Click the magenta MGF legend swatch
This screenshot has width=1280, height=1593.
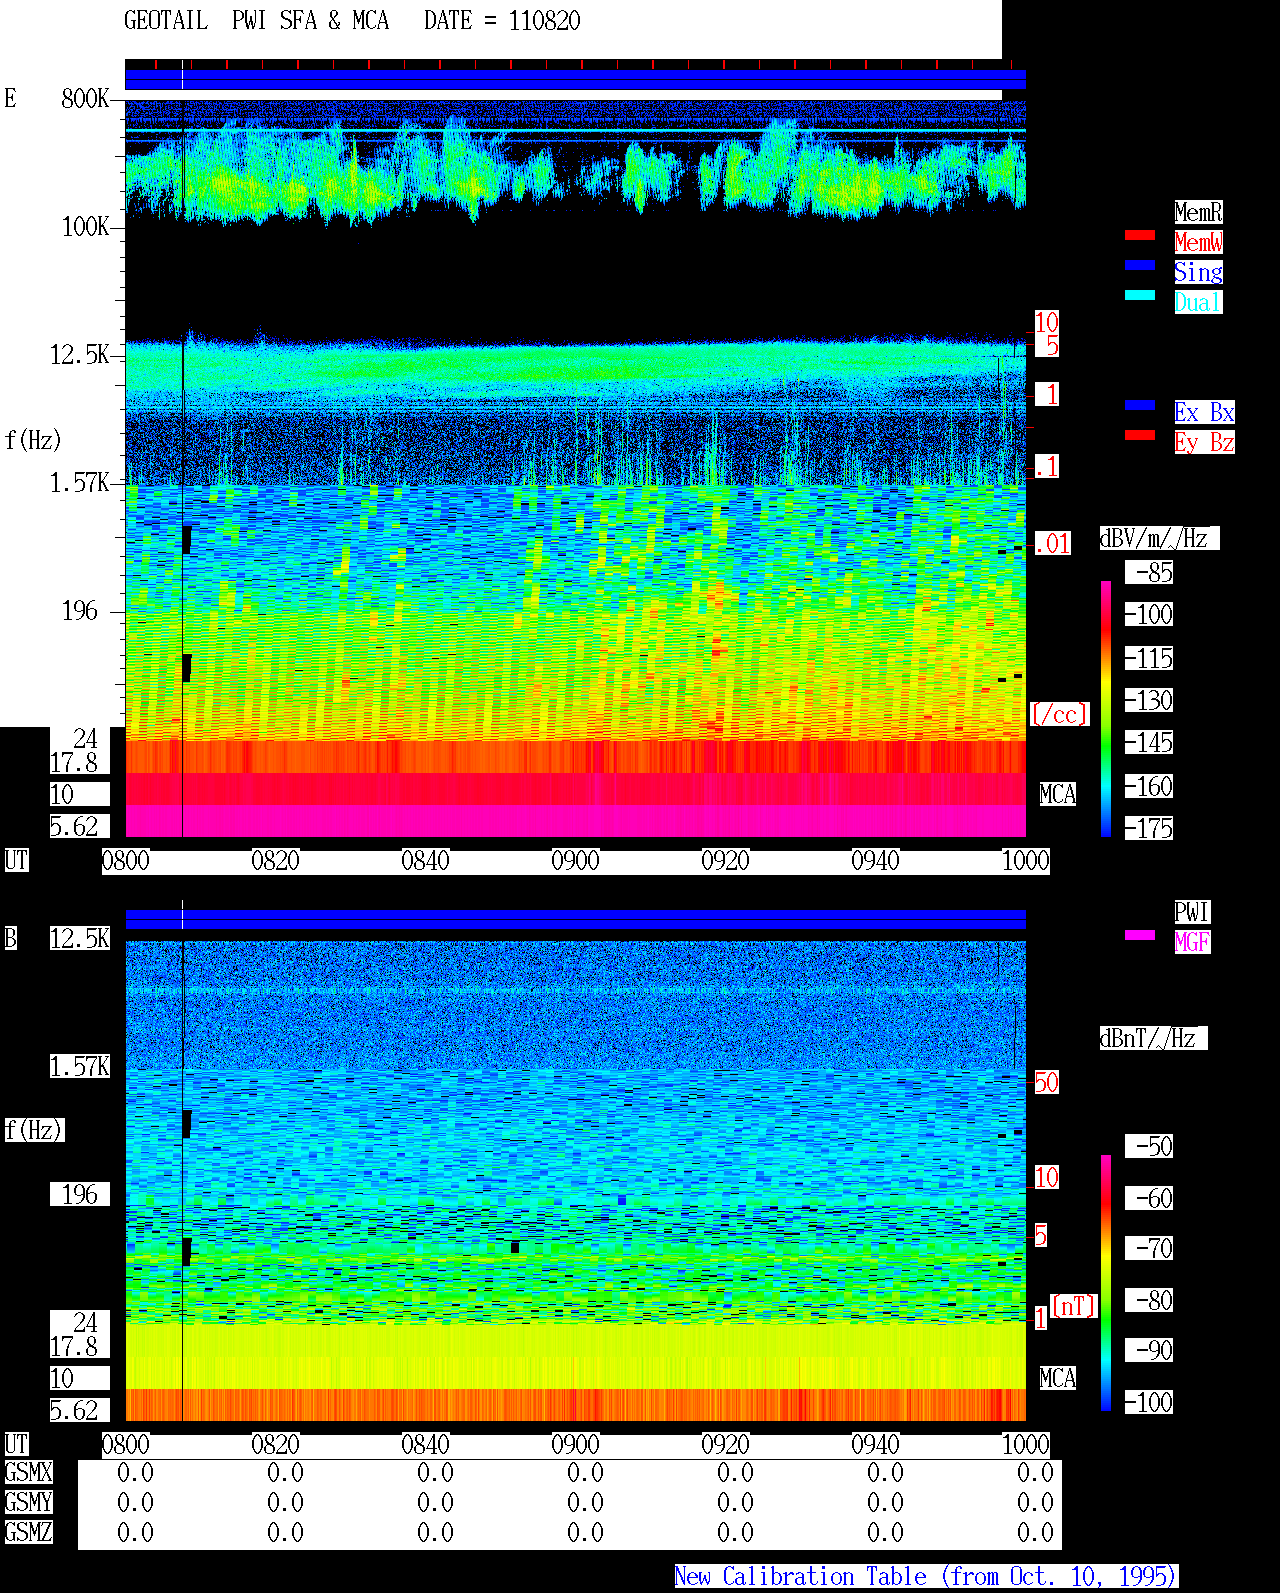pos(1140,935)
